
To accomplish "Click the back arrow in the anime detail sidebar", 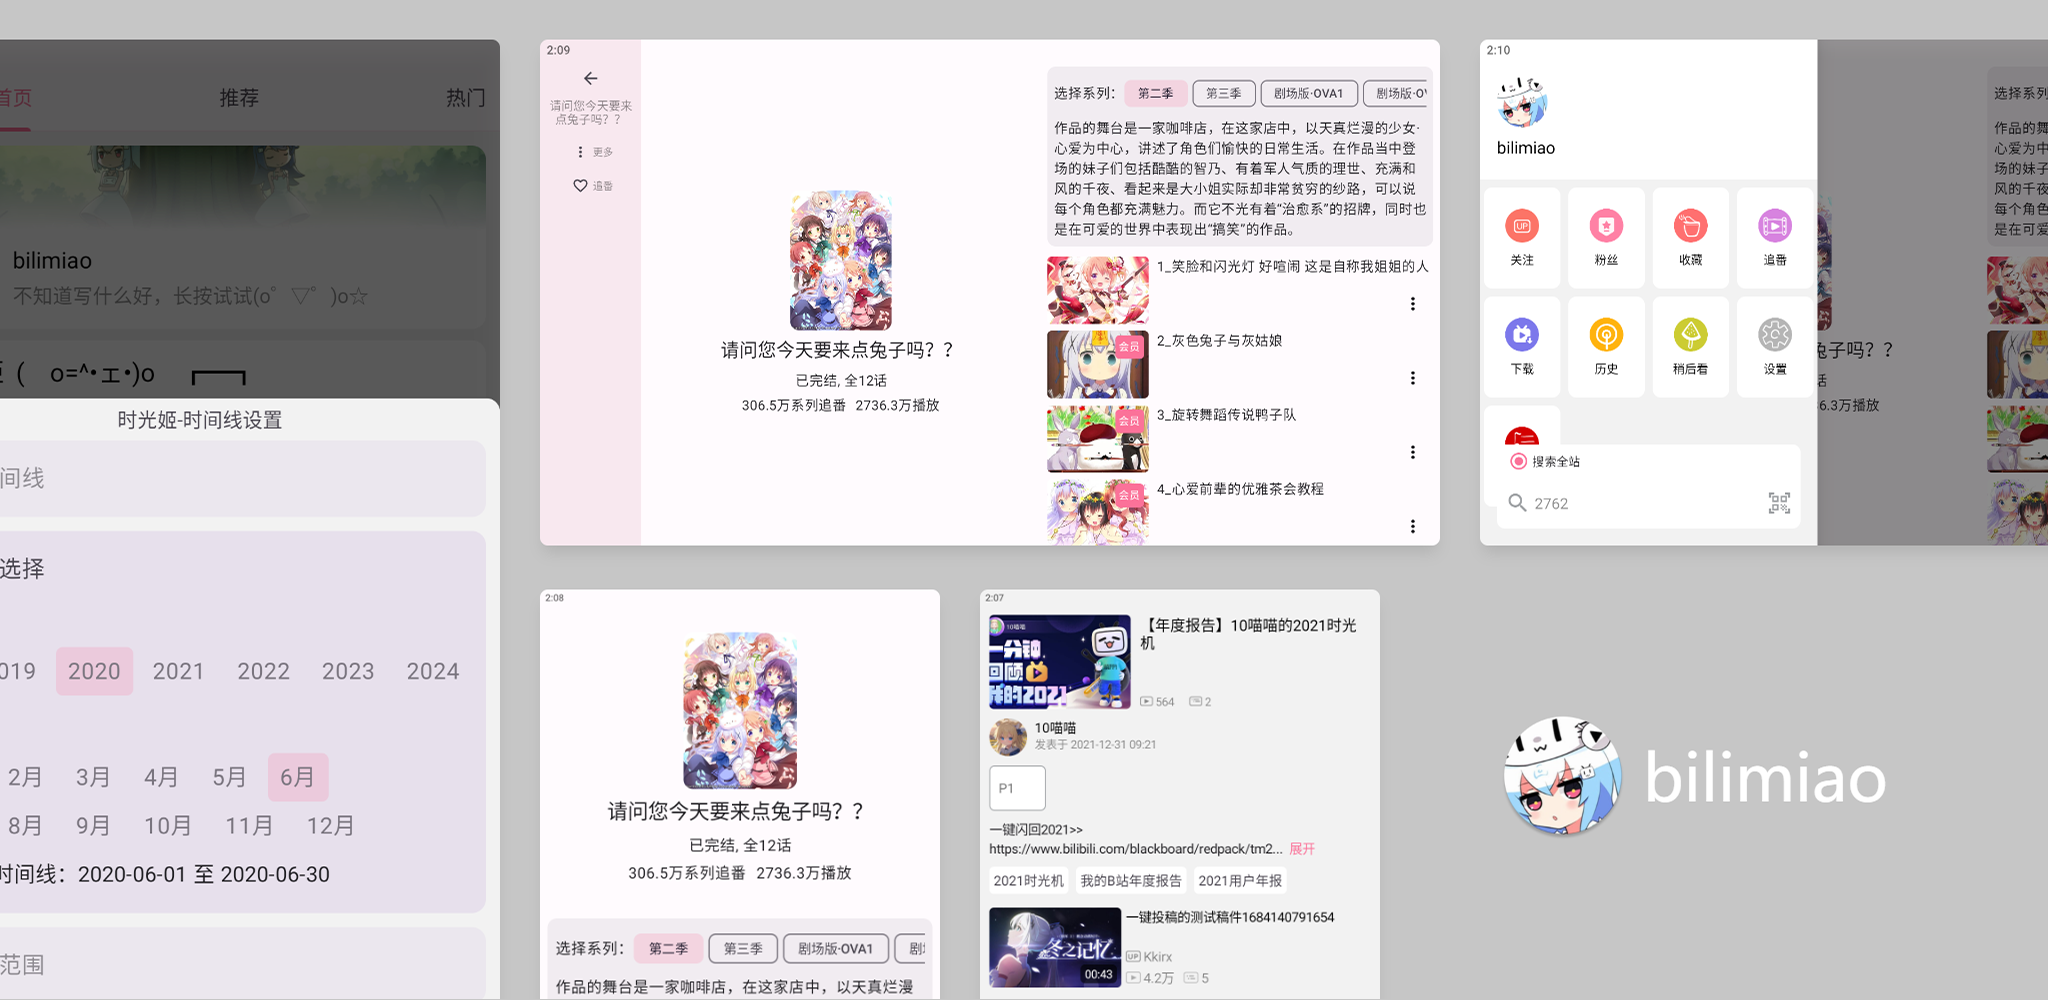I will (x=590, y=78).
